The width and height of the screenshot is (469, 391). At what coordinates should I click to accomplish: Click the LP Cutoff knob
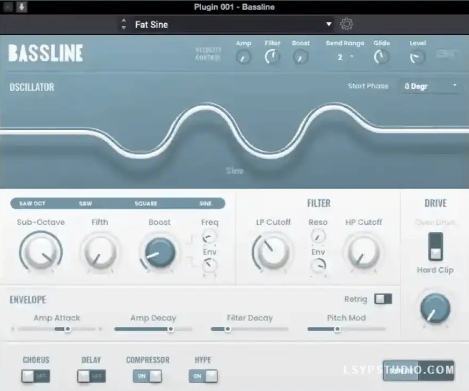point(272,252)
